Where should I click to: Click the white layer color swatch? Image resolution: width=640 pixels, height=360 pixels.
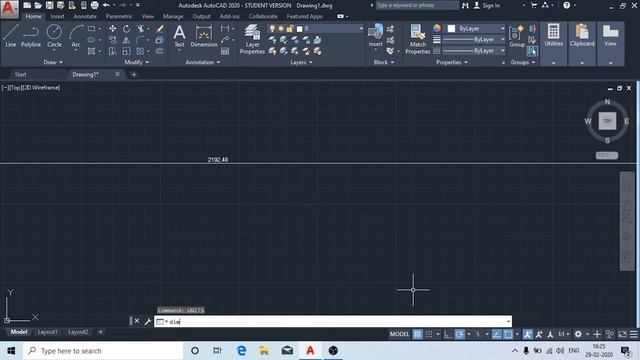[x=299, y=29]
